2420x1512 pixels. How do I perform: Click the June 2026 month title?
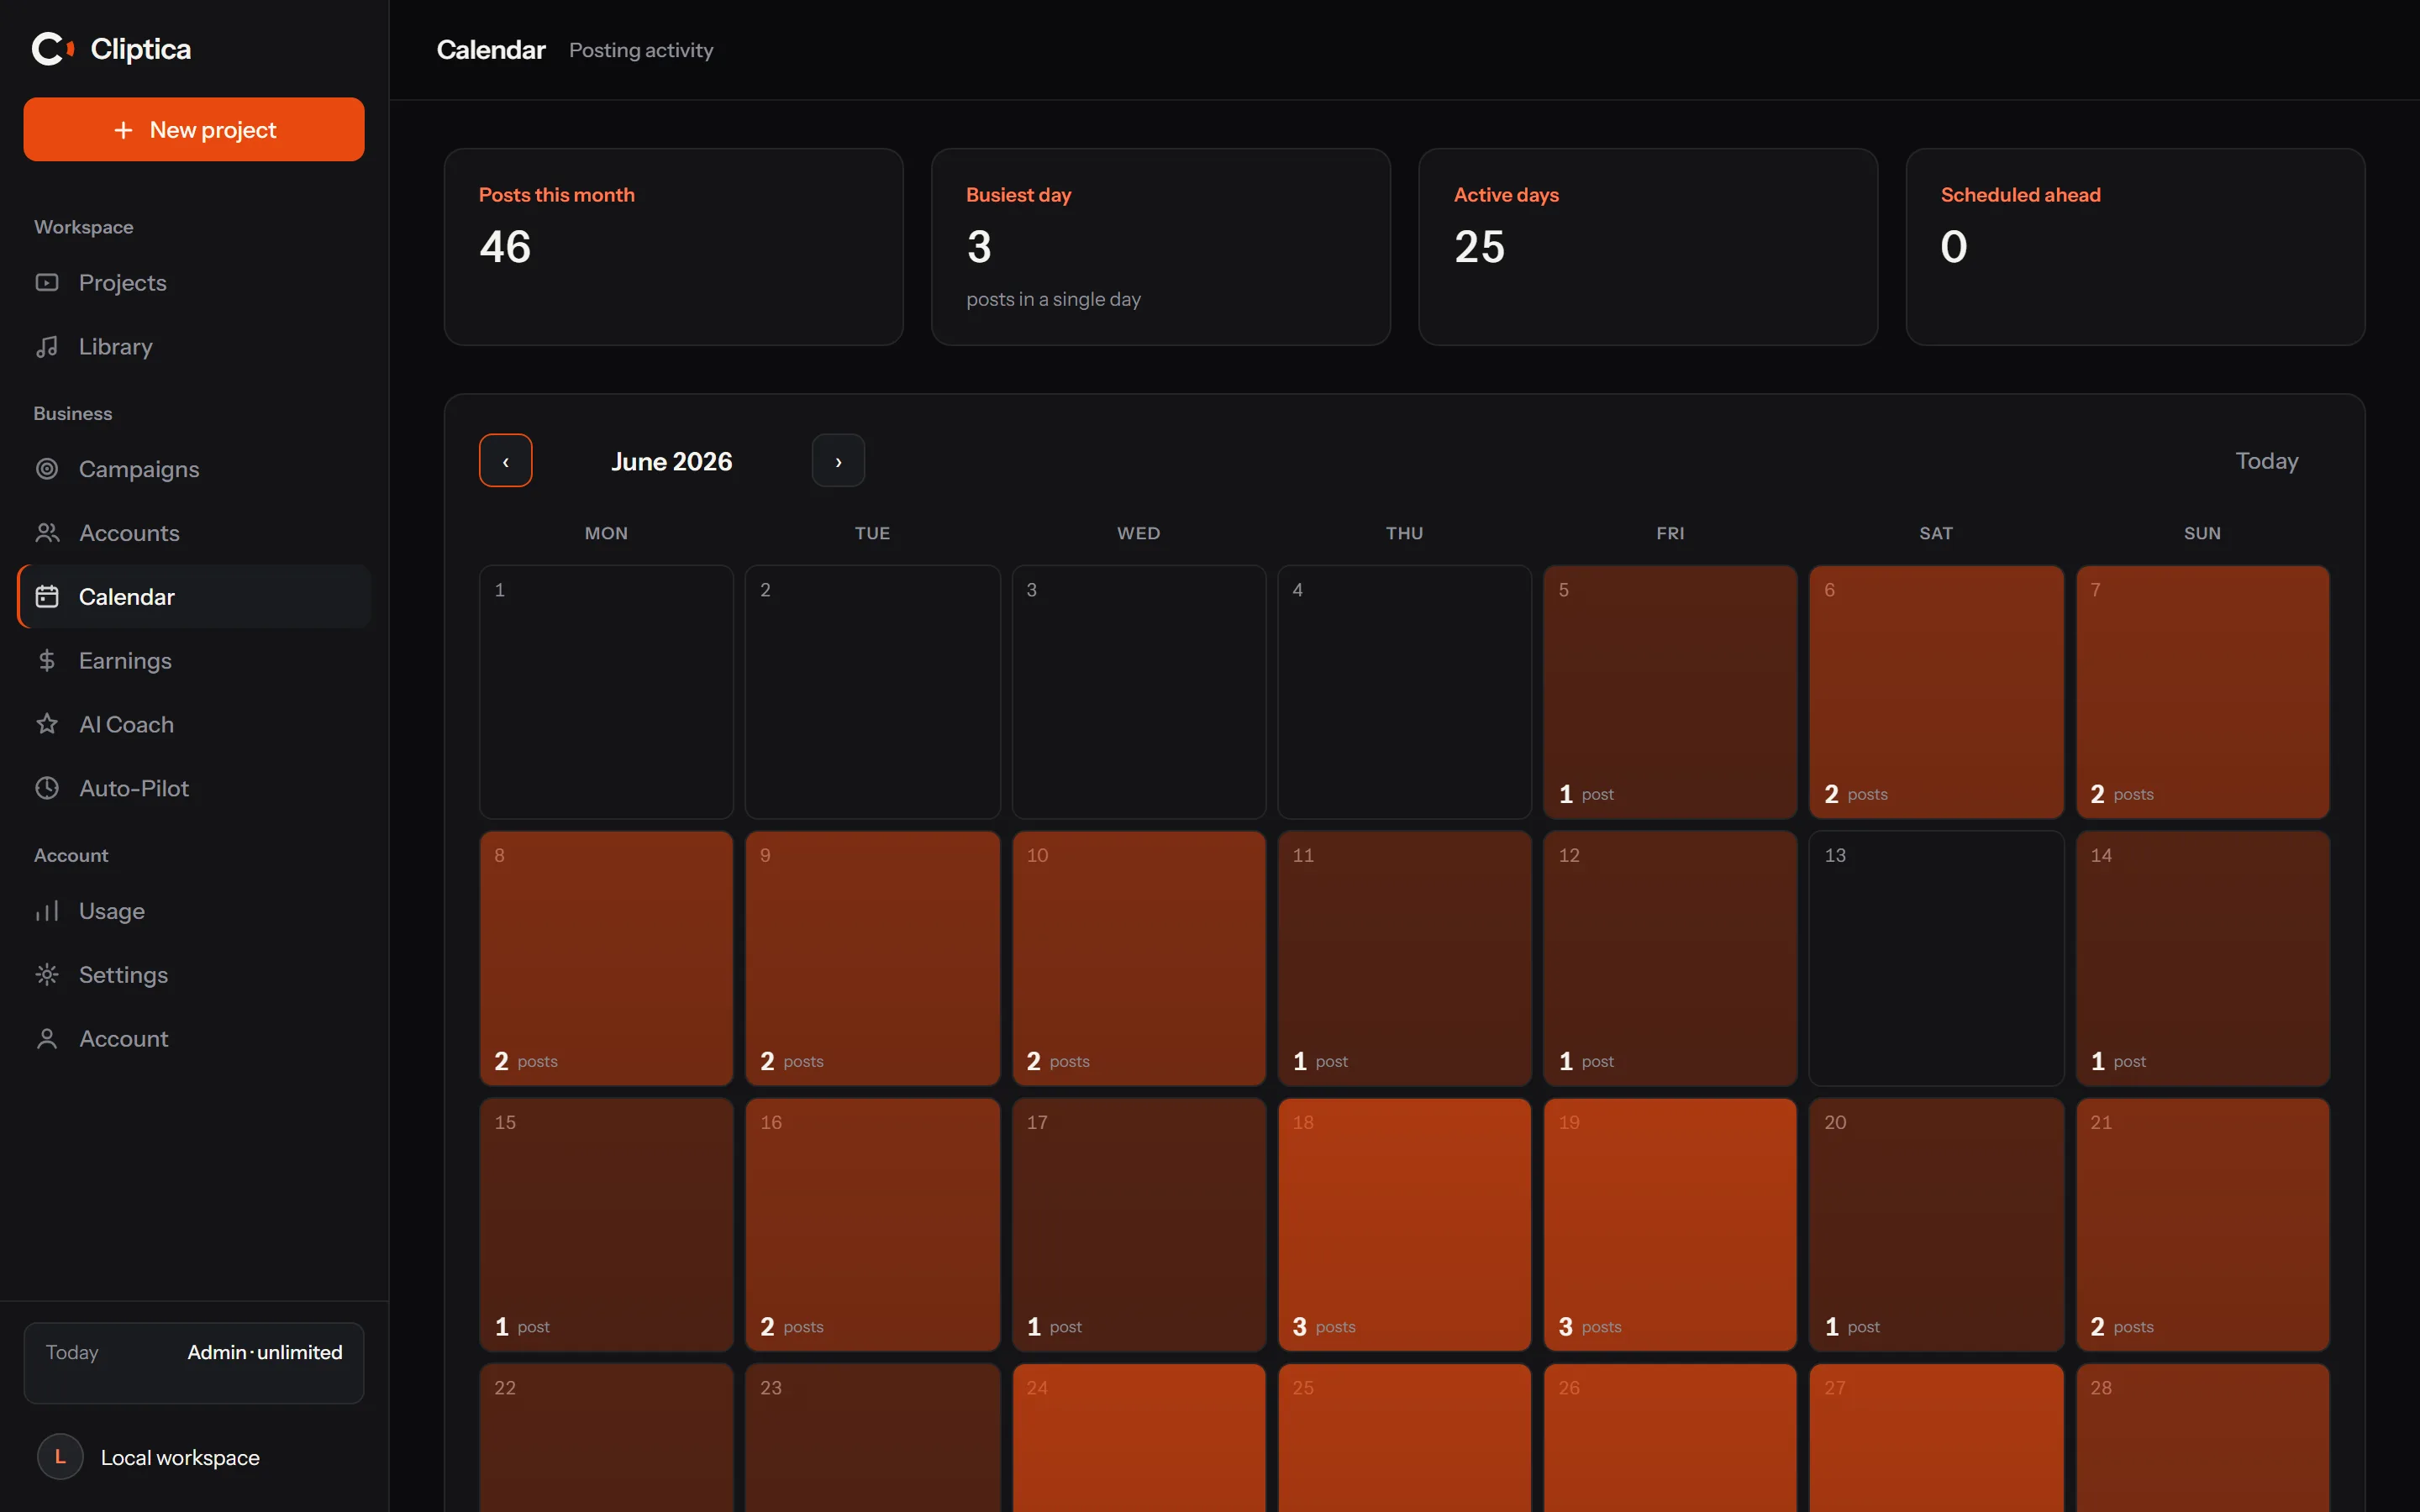[x=672, y=461]
